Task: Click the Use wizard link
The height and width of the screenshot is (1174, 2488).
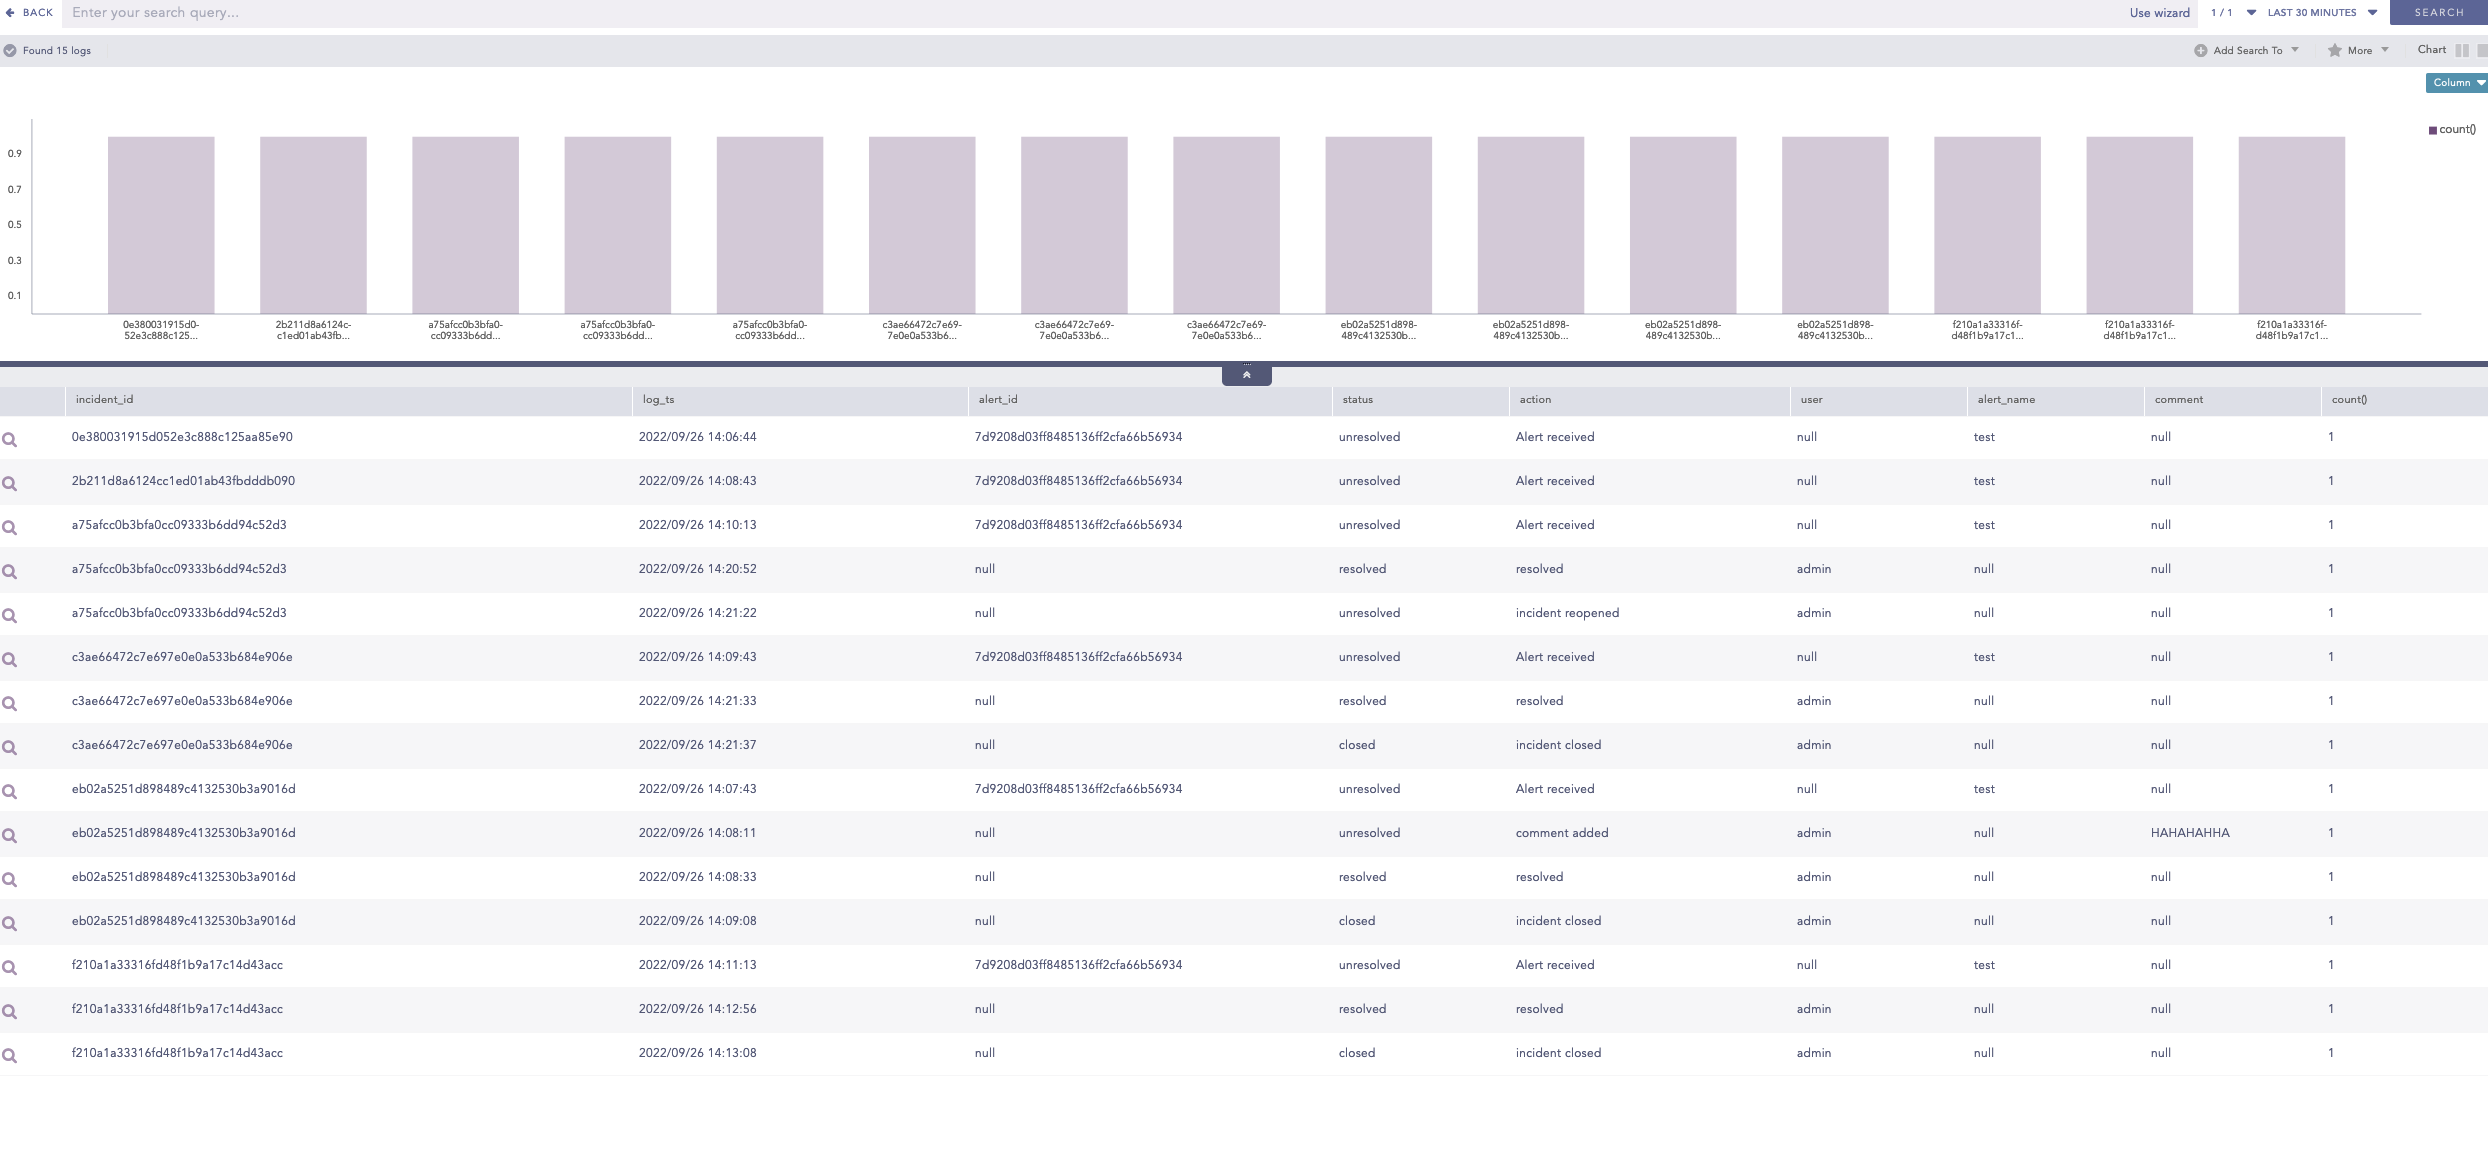Action: [x=2159, y=13]
